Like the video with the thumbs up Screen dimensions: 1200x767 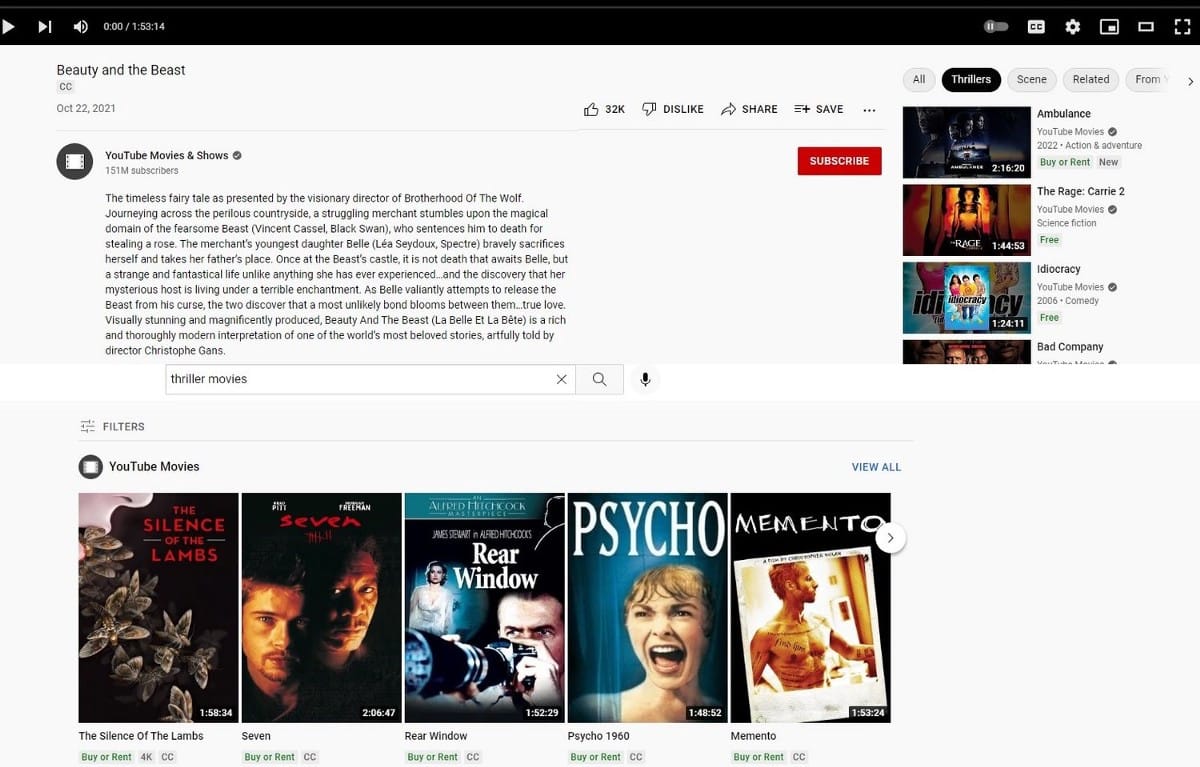click(x=591, y=109)
